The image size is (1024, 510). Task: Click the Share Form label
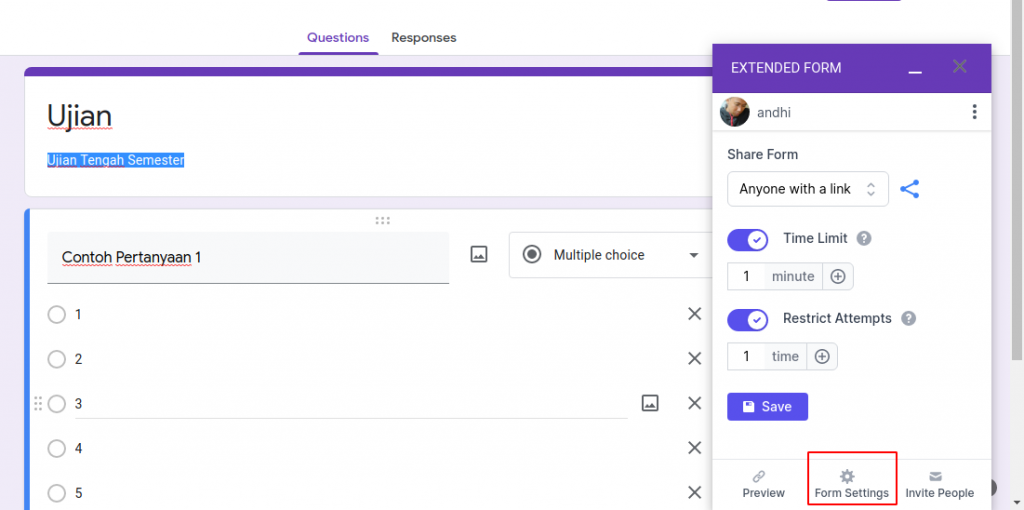point(763,155)
